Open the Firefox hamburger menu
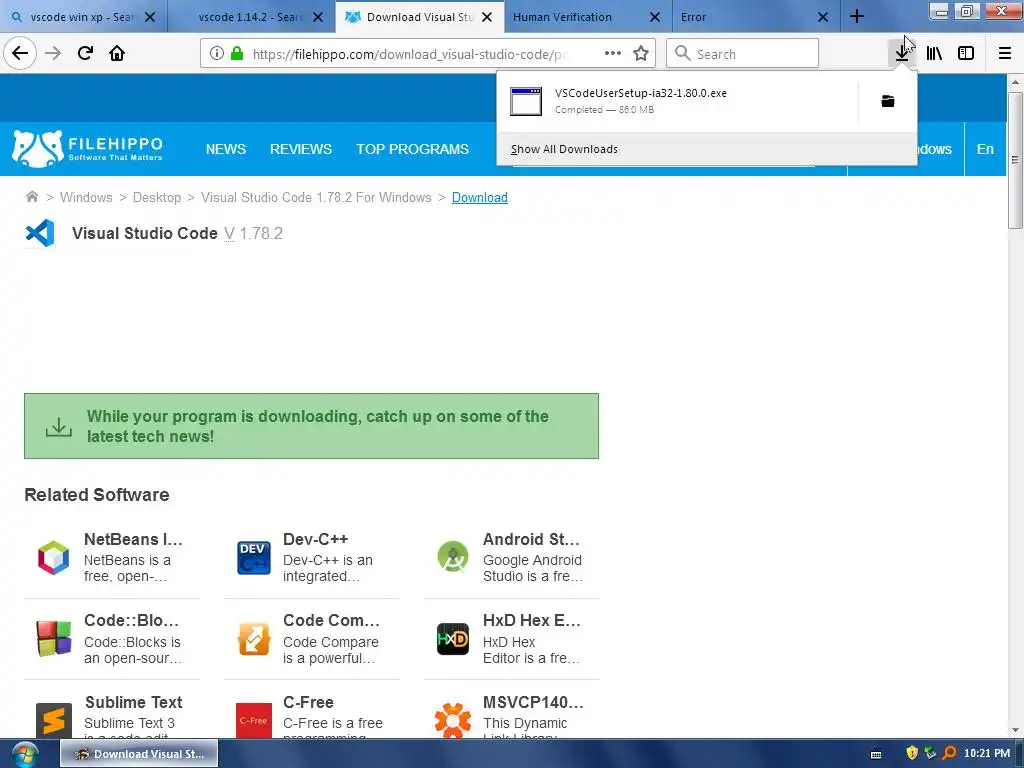The height and width of the screenshot is (768, 1024). coord(1005,54)
